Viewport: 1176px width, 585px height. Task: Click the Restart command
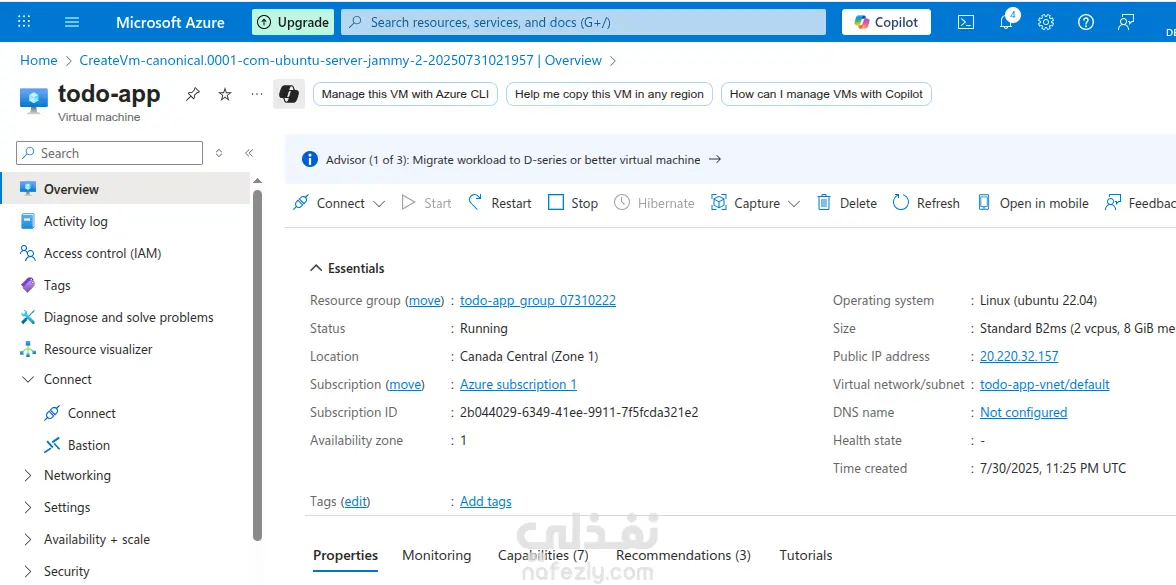(500, 203)
